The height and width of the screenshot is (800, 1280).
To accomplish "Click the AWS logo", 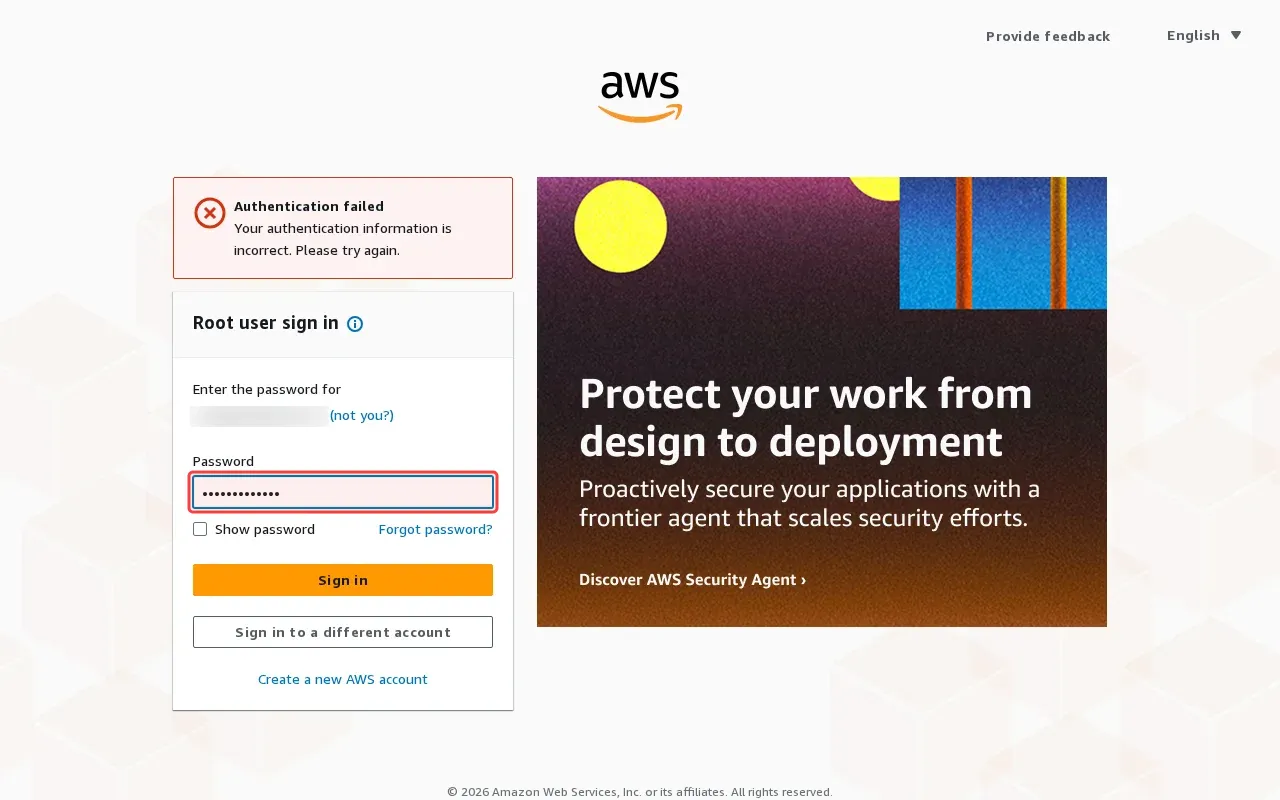I will (639, 96).
